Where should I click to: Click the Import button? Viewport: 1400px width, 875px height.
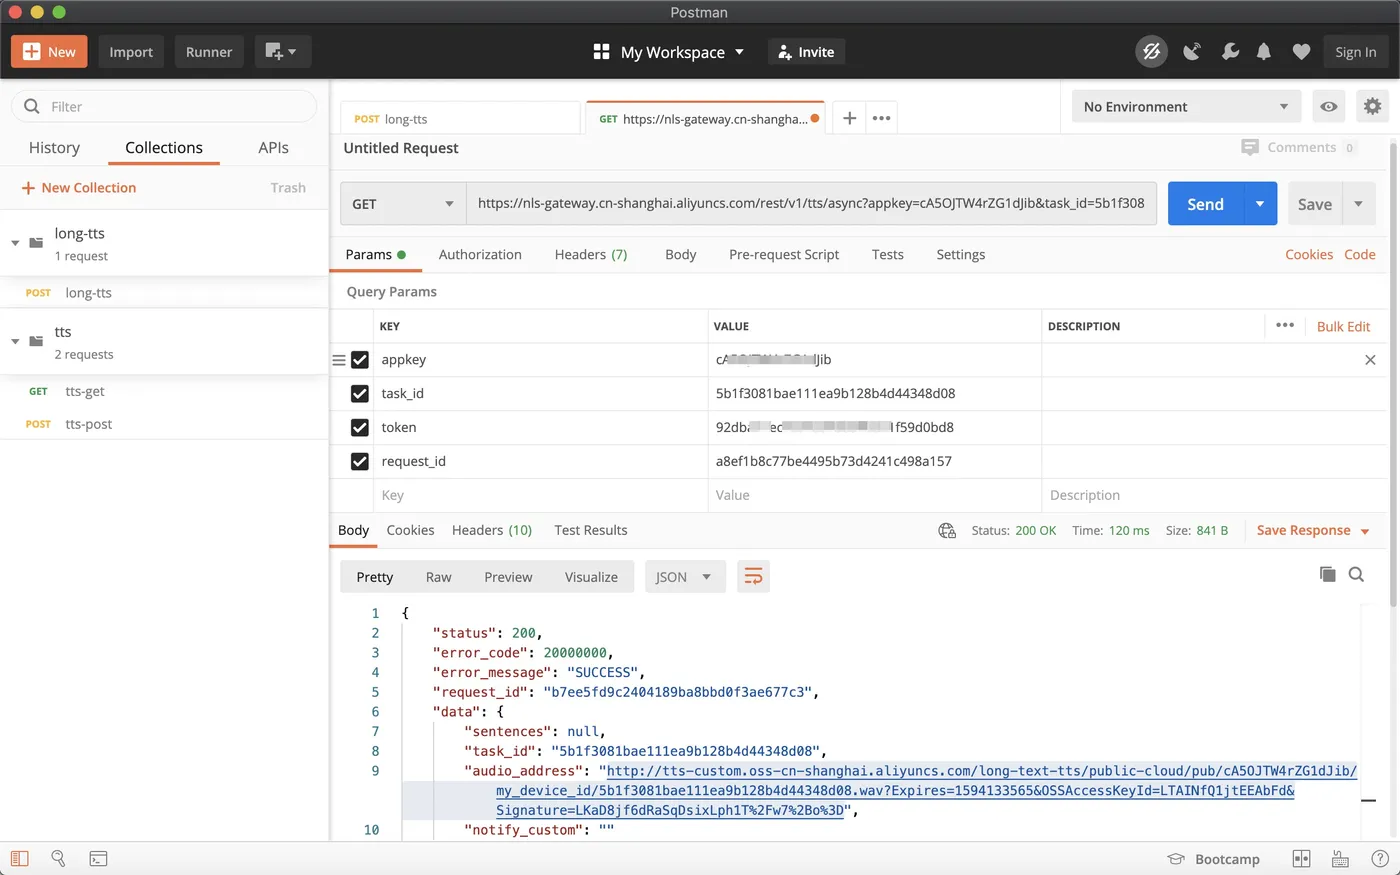[131, 52]
